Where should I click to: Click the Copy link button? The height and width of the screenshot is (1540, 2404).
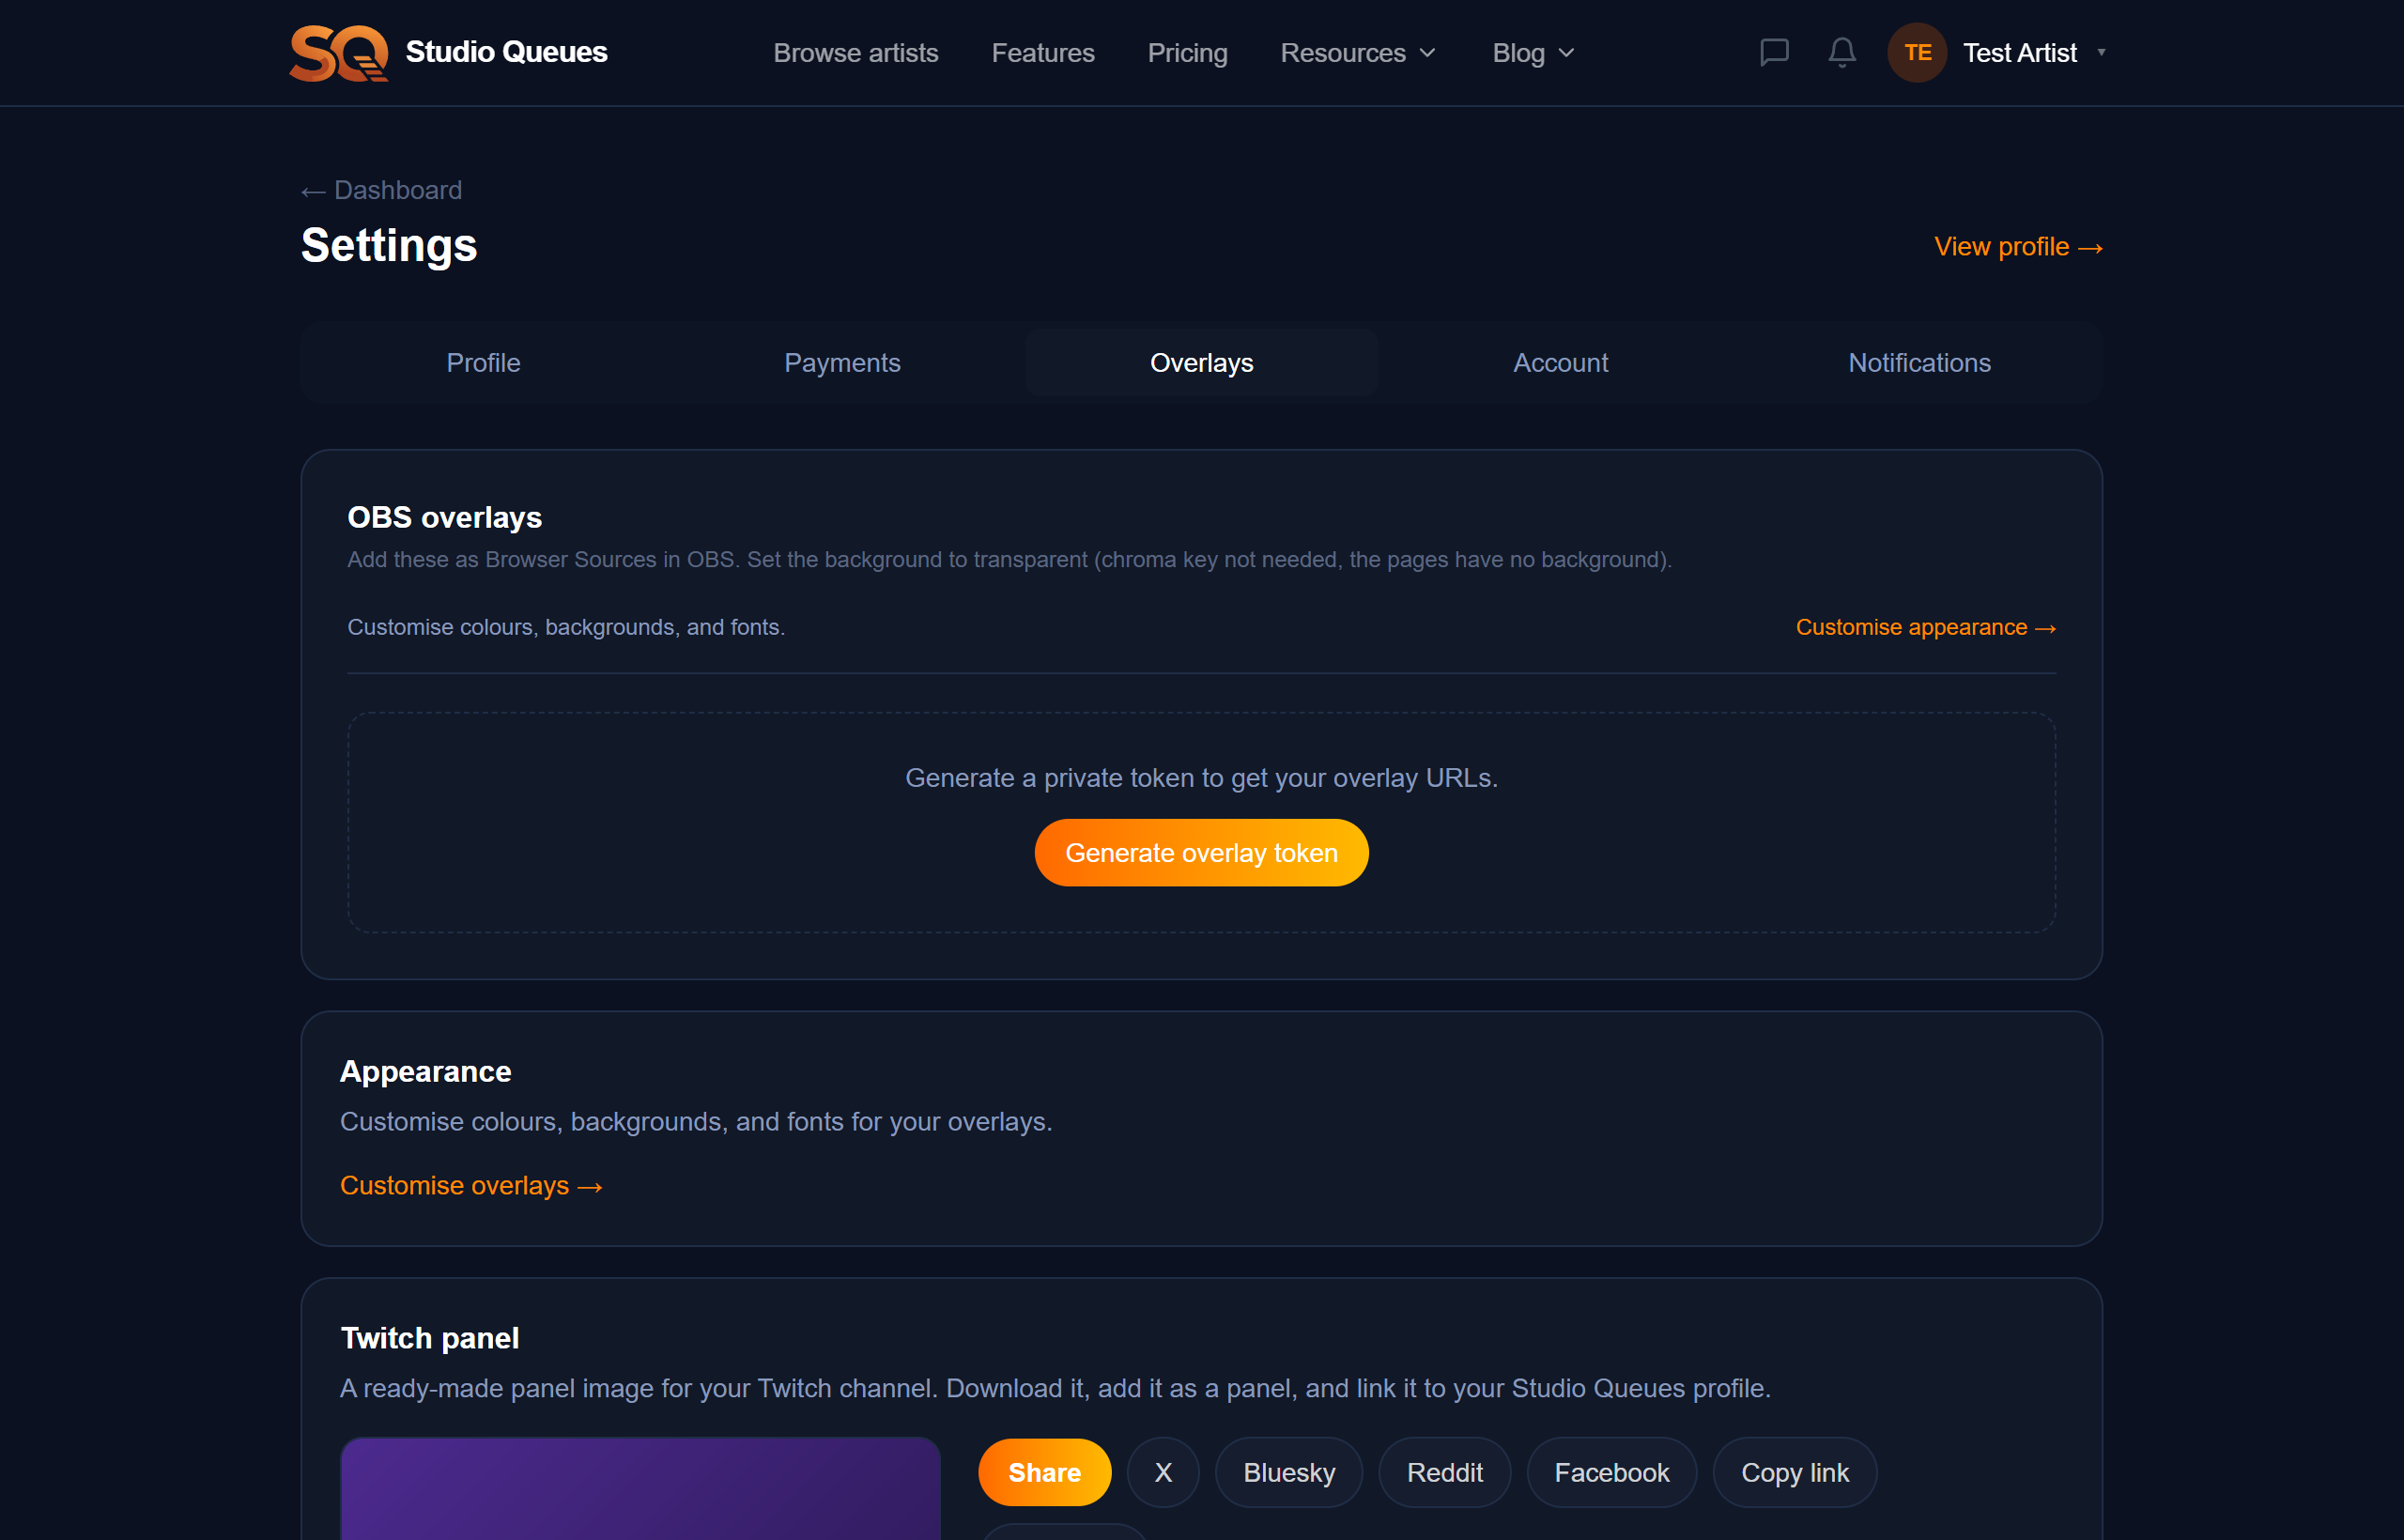click(1794, 1473)
